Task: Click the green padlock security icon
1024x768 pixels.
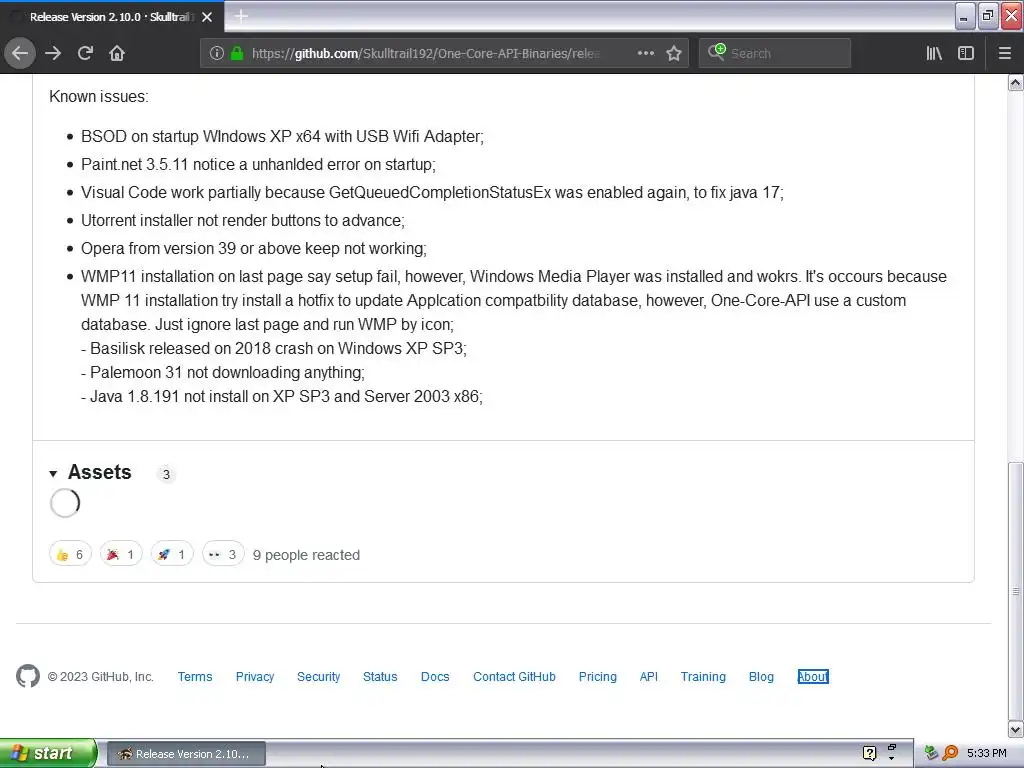Action: click(x=237, y=53)
